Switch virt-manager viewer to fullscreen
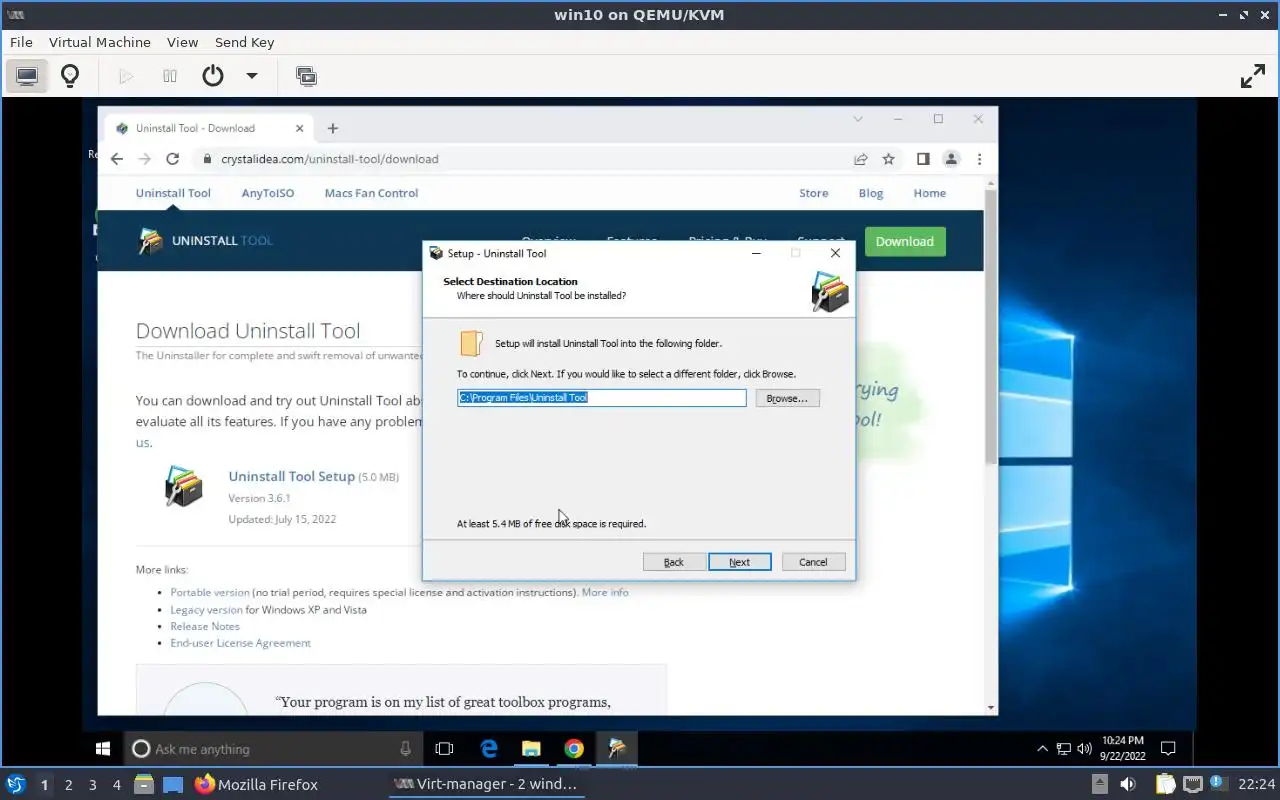The width and height of the screenshot is (1280, 800). click(x=1252, y=76)
